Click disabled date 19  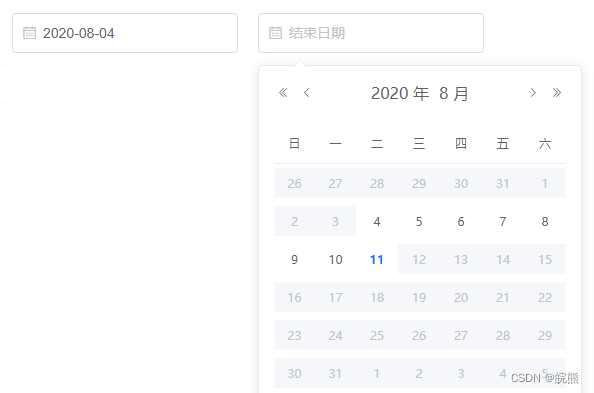(x=419, y=297)
